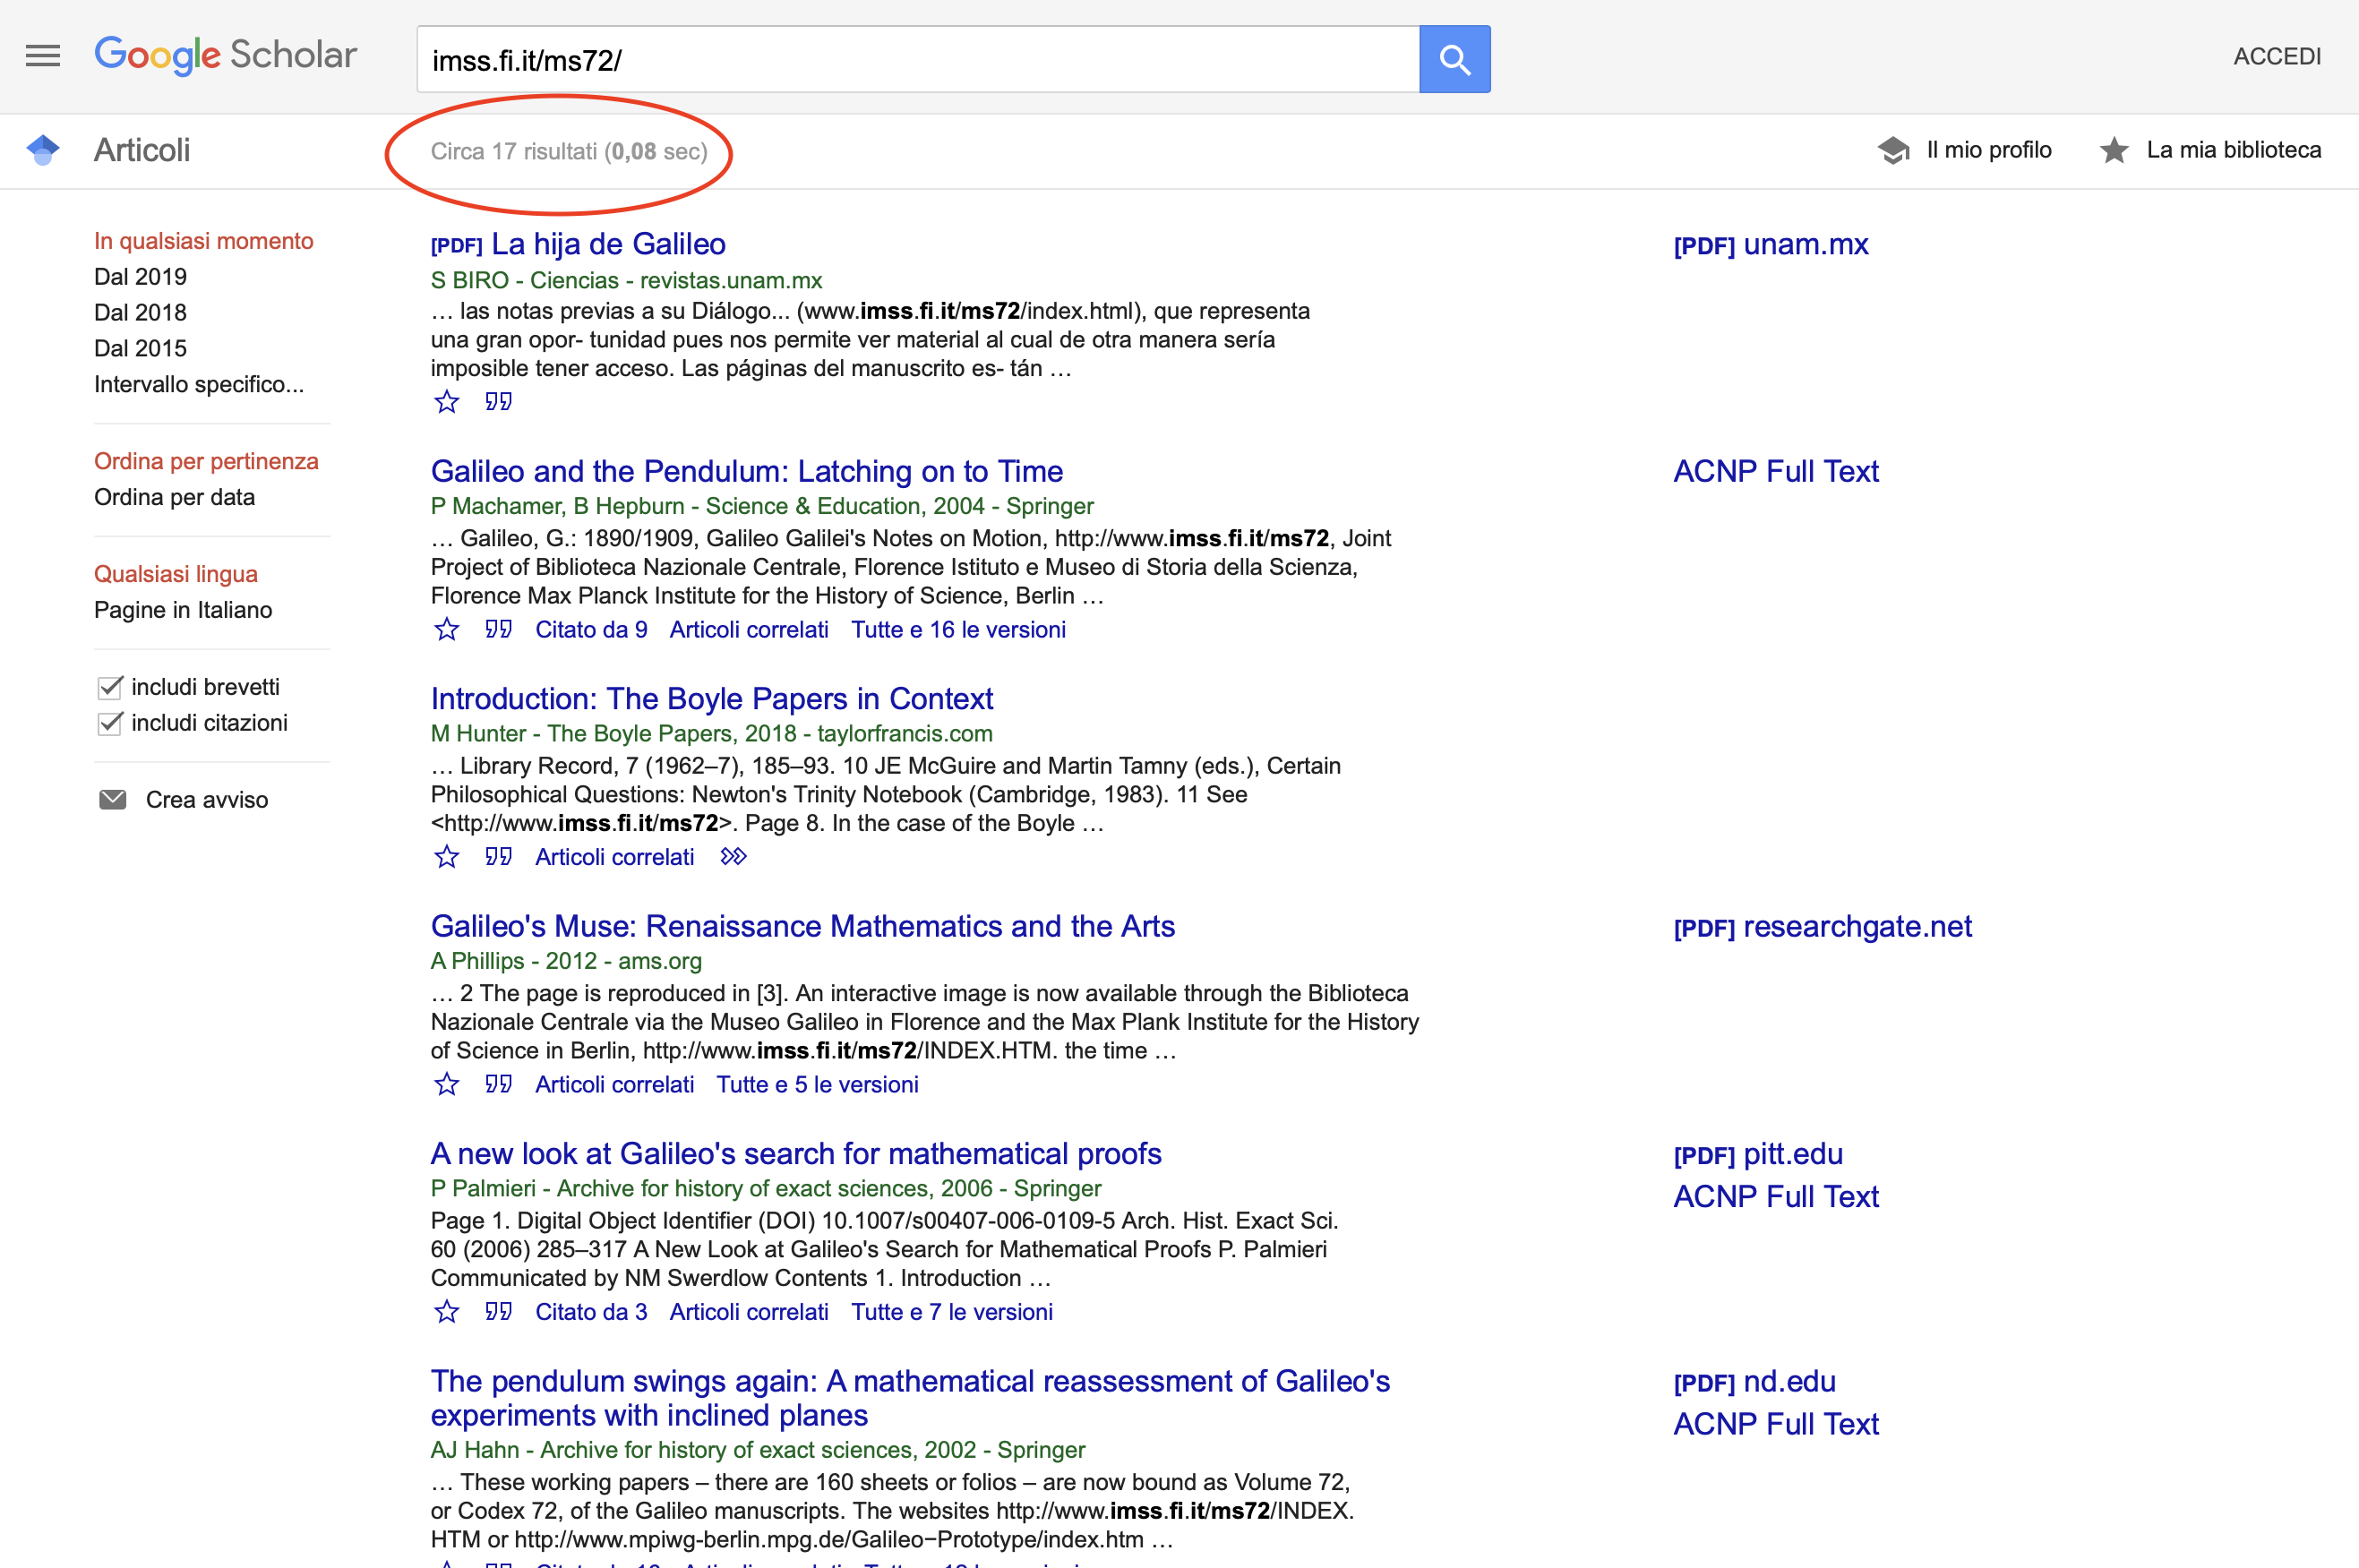2359x1568 pixels.
Task: Click the Crea avviso envelope icon
Action: click(x=113, y=800)
